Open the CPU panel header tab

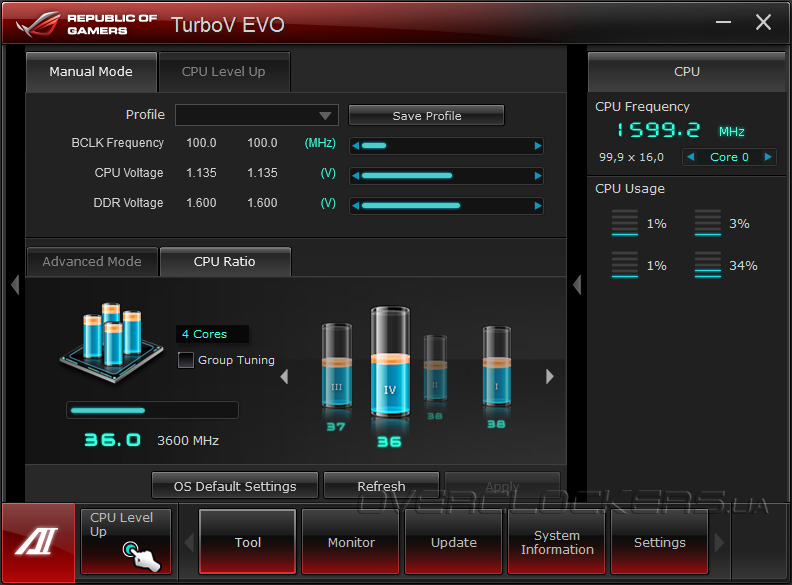pyautogui.click(x=687, y=72)
